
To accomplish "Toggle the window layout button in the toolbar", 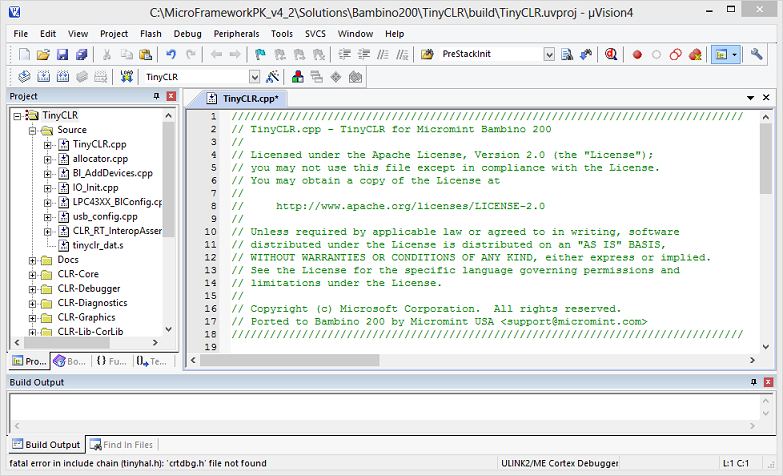I will click(x=721, y=54).
